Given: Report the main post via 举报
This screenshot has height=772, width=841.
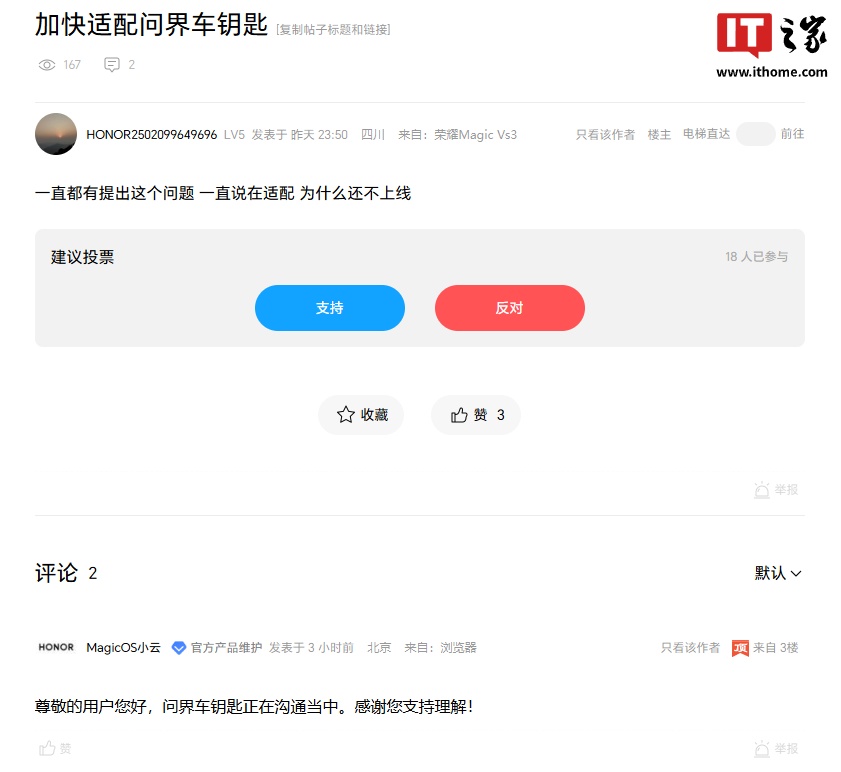Looking at the screenshot, I should click(776, 489).
